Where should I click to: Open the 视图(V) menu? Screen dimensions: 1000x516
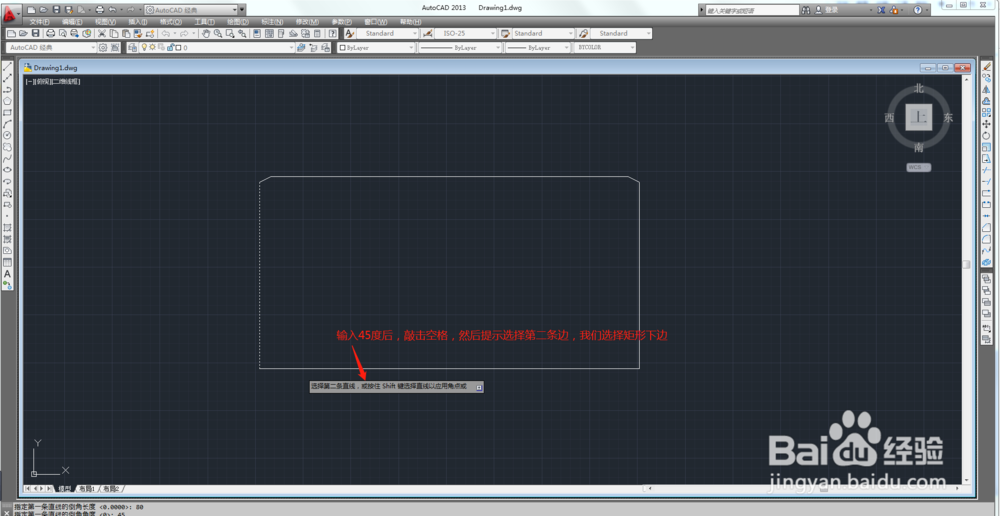[x=105, y=22]
